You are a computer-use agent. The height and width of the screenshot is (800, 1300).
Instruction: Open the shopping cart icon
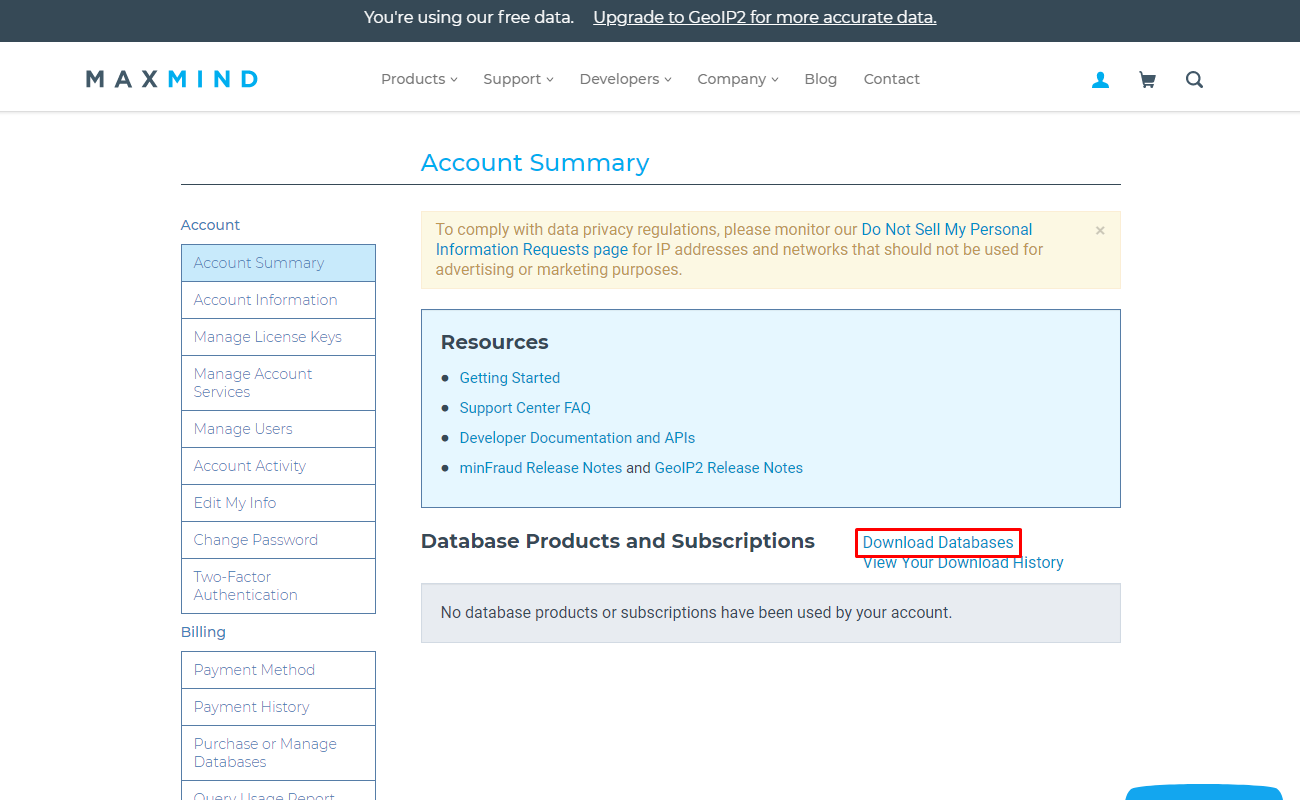click(1147, 80)
